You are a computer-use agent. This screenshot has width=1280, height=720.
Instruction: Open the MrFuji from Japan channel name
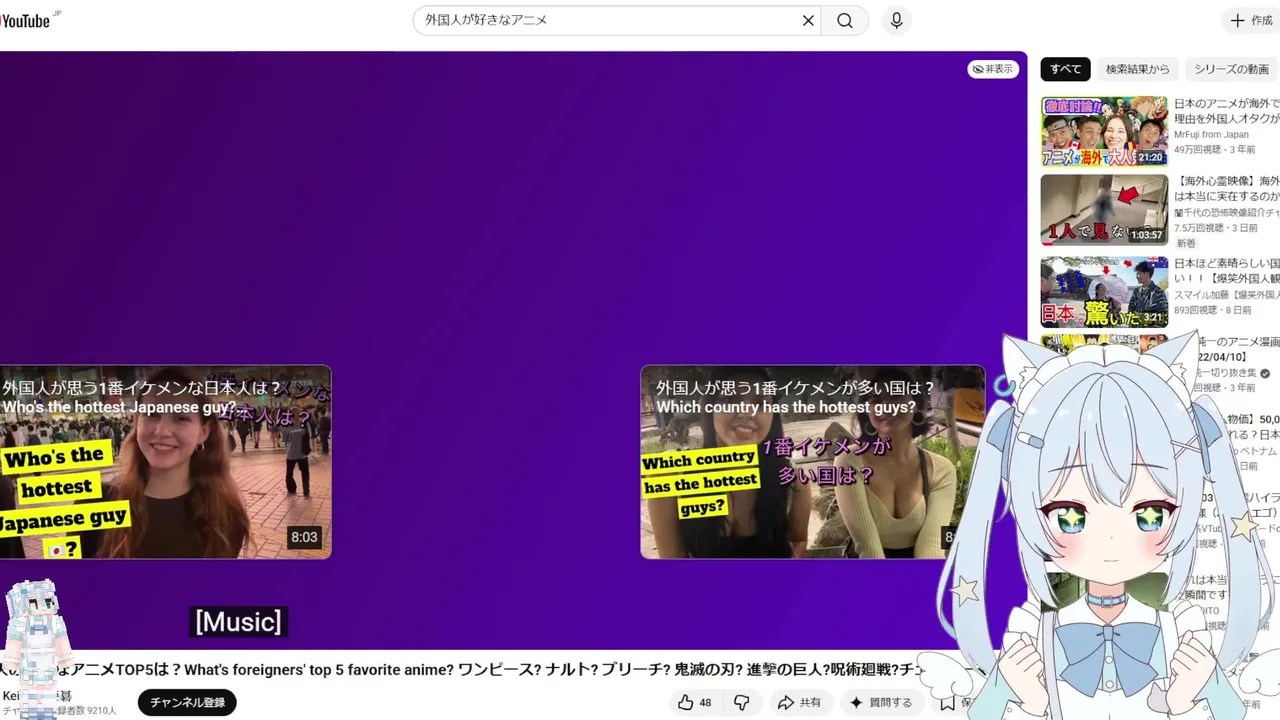pyautogui.click(x=1211, y=135)
